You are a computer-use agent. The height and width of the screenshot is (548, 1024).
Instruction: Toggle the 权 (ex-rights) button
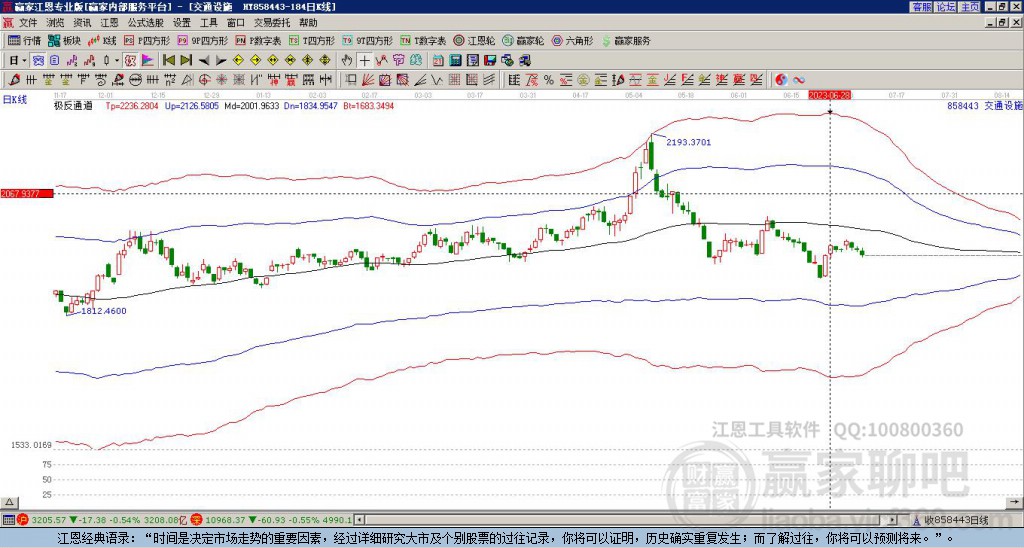130,60
